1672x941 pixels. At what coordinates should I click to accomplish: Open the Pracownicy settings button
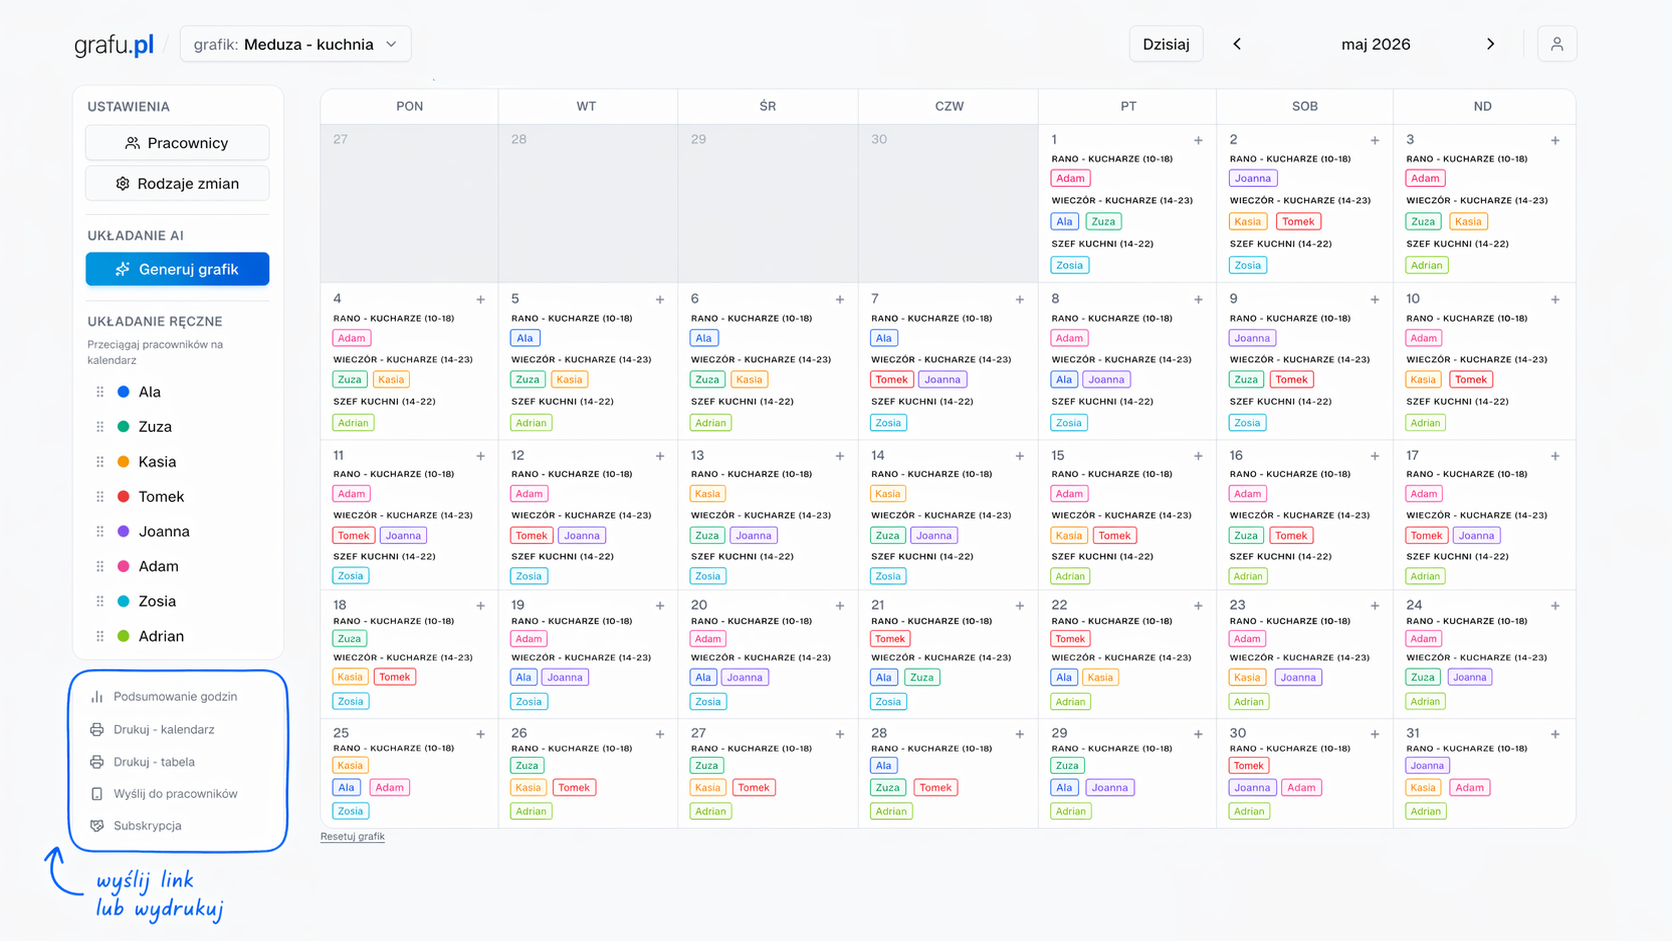click(x=177, y=143)
